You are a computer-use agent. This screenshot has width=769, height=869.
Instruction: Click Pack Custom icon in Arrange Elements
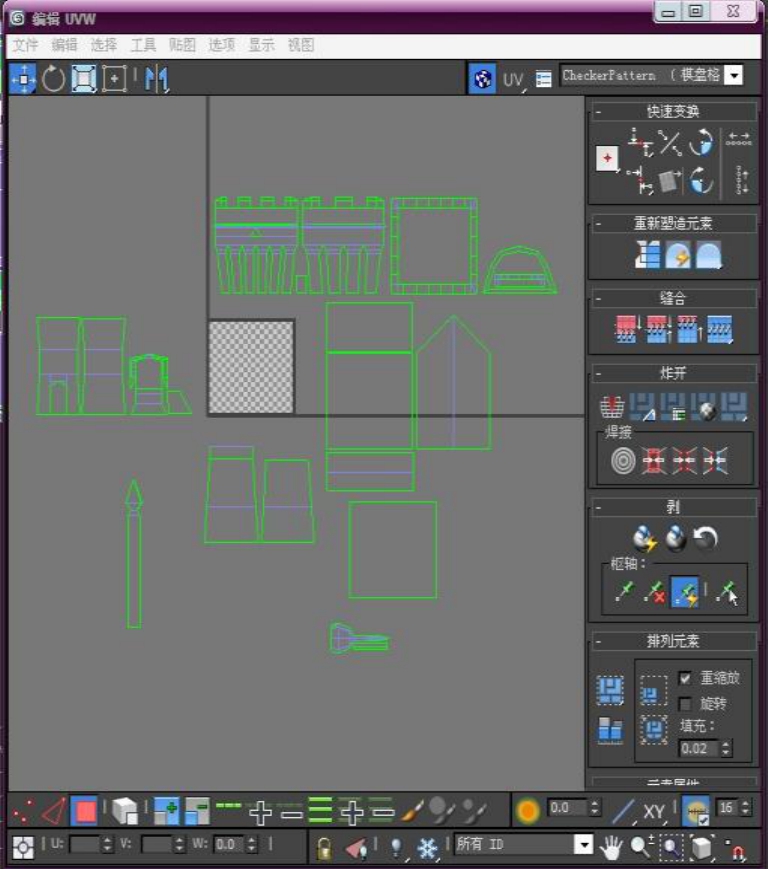610,691
